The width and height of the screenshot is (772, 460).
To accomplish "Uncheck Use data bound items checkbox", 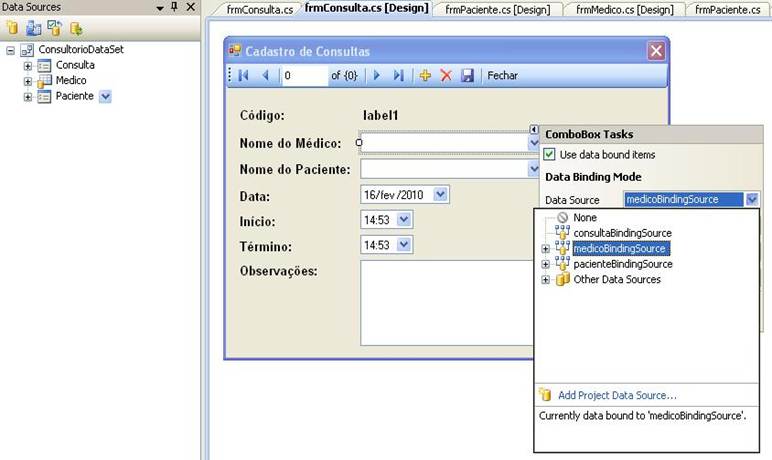I will (x=549, y=154).
